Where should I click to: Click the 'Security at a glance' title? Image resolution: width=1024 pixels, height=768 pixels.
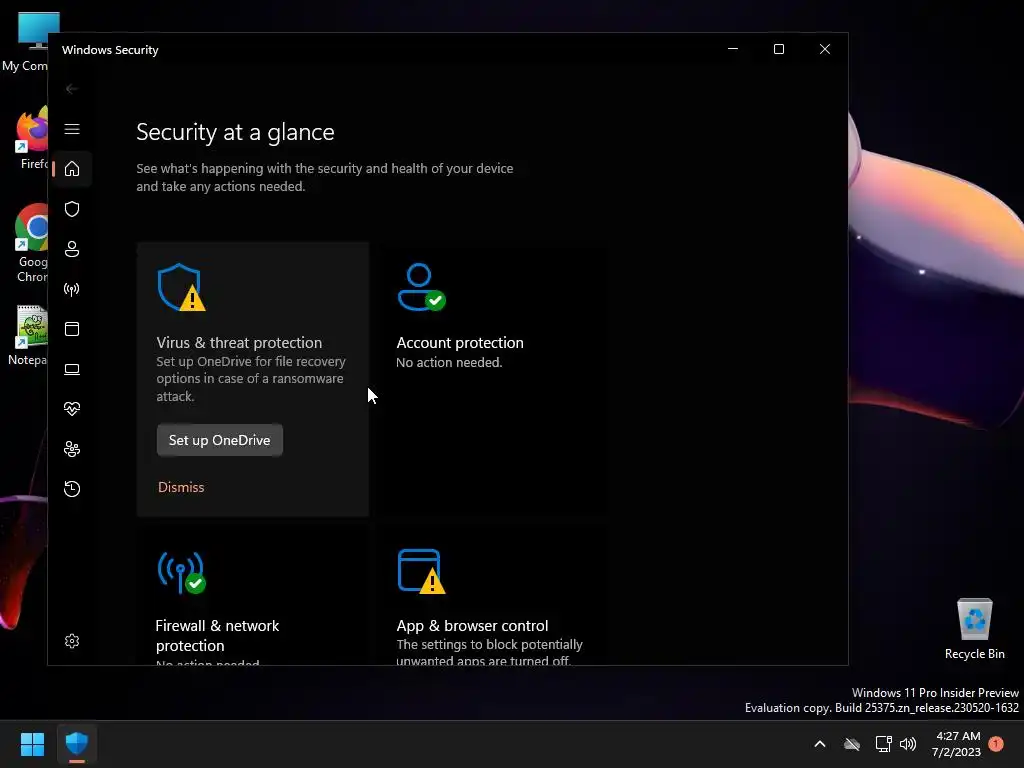click(x=235, y=133)
